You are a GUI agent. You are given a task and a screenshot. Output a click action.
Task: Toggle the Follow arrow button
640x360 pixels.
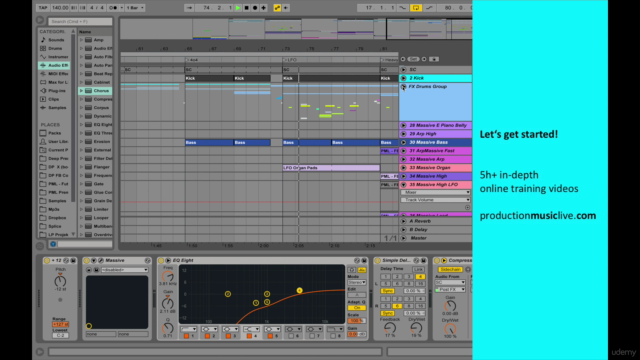[x=189, y=8]
